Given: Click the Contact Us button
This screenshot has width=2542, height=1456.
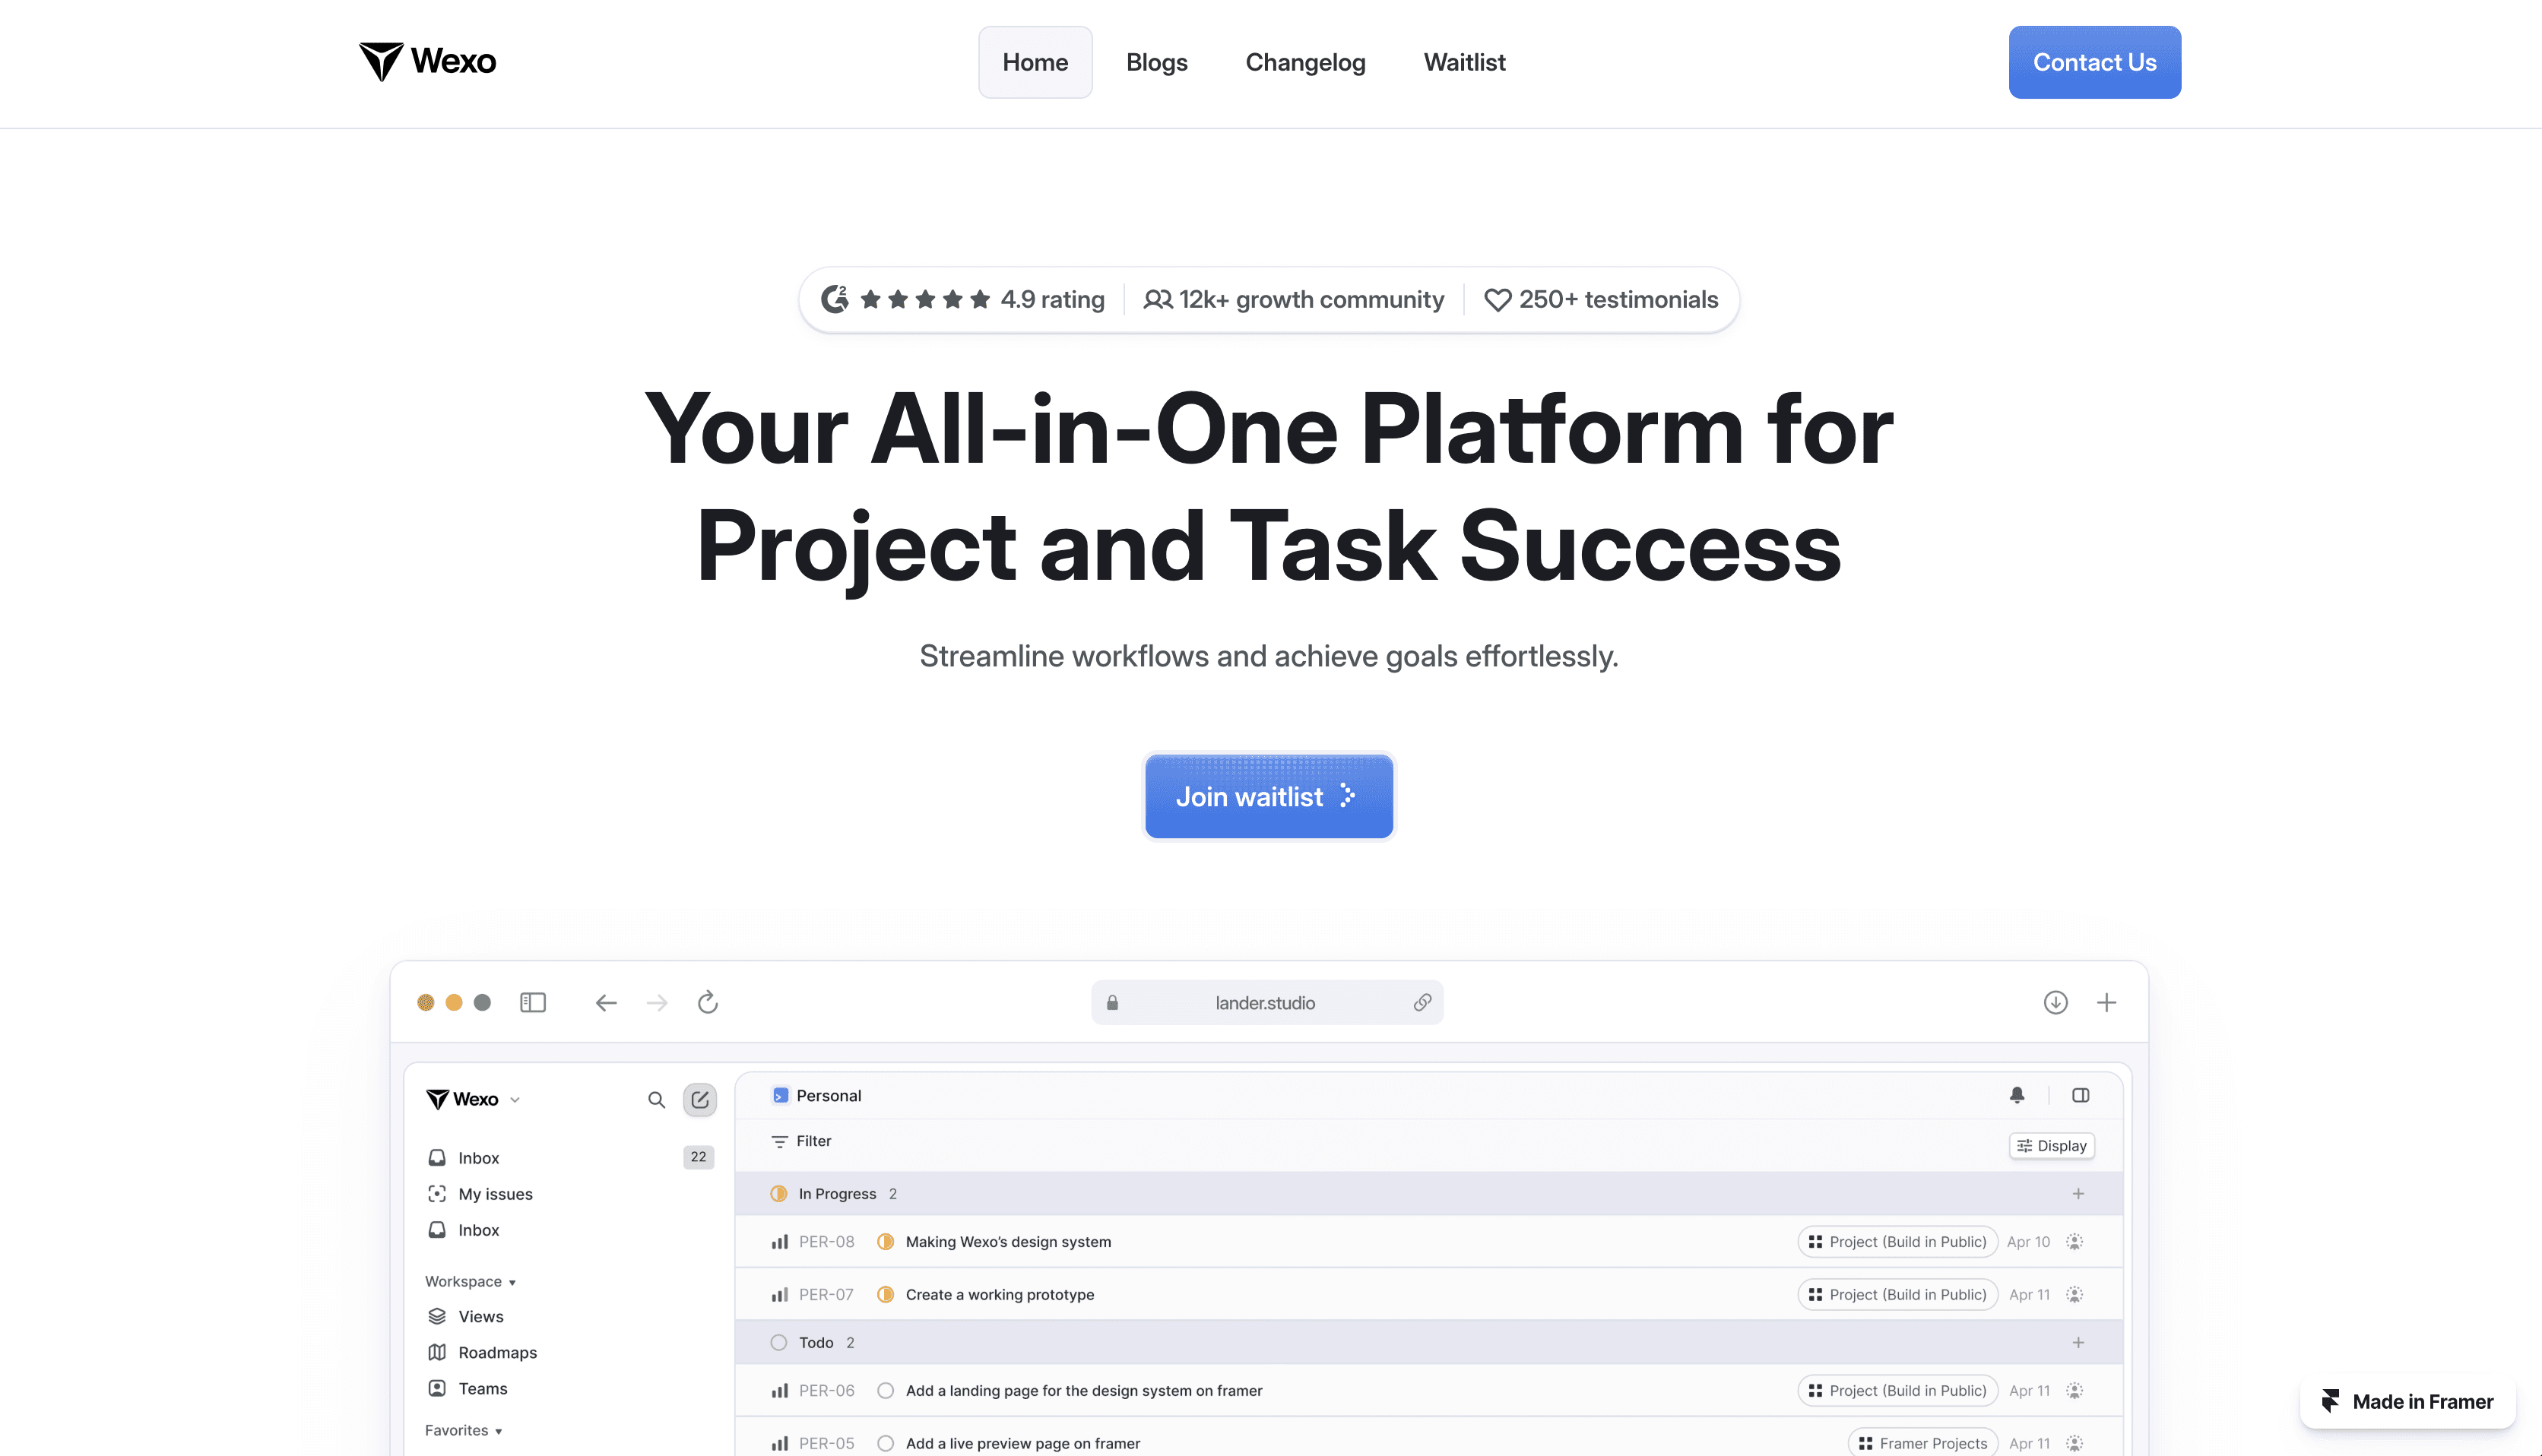Looking at the screenshot, I should coord(2094,62).
